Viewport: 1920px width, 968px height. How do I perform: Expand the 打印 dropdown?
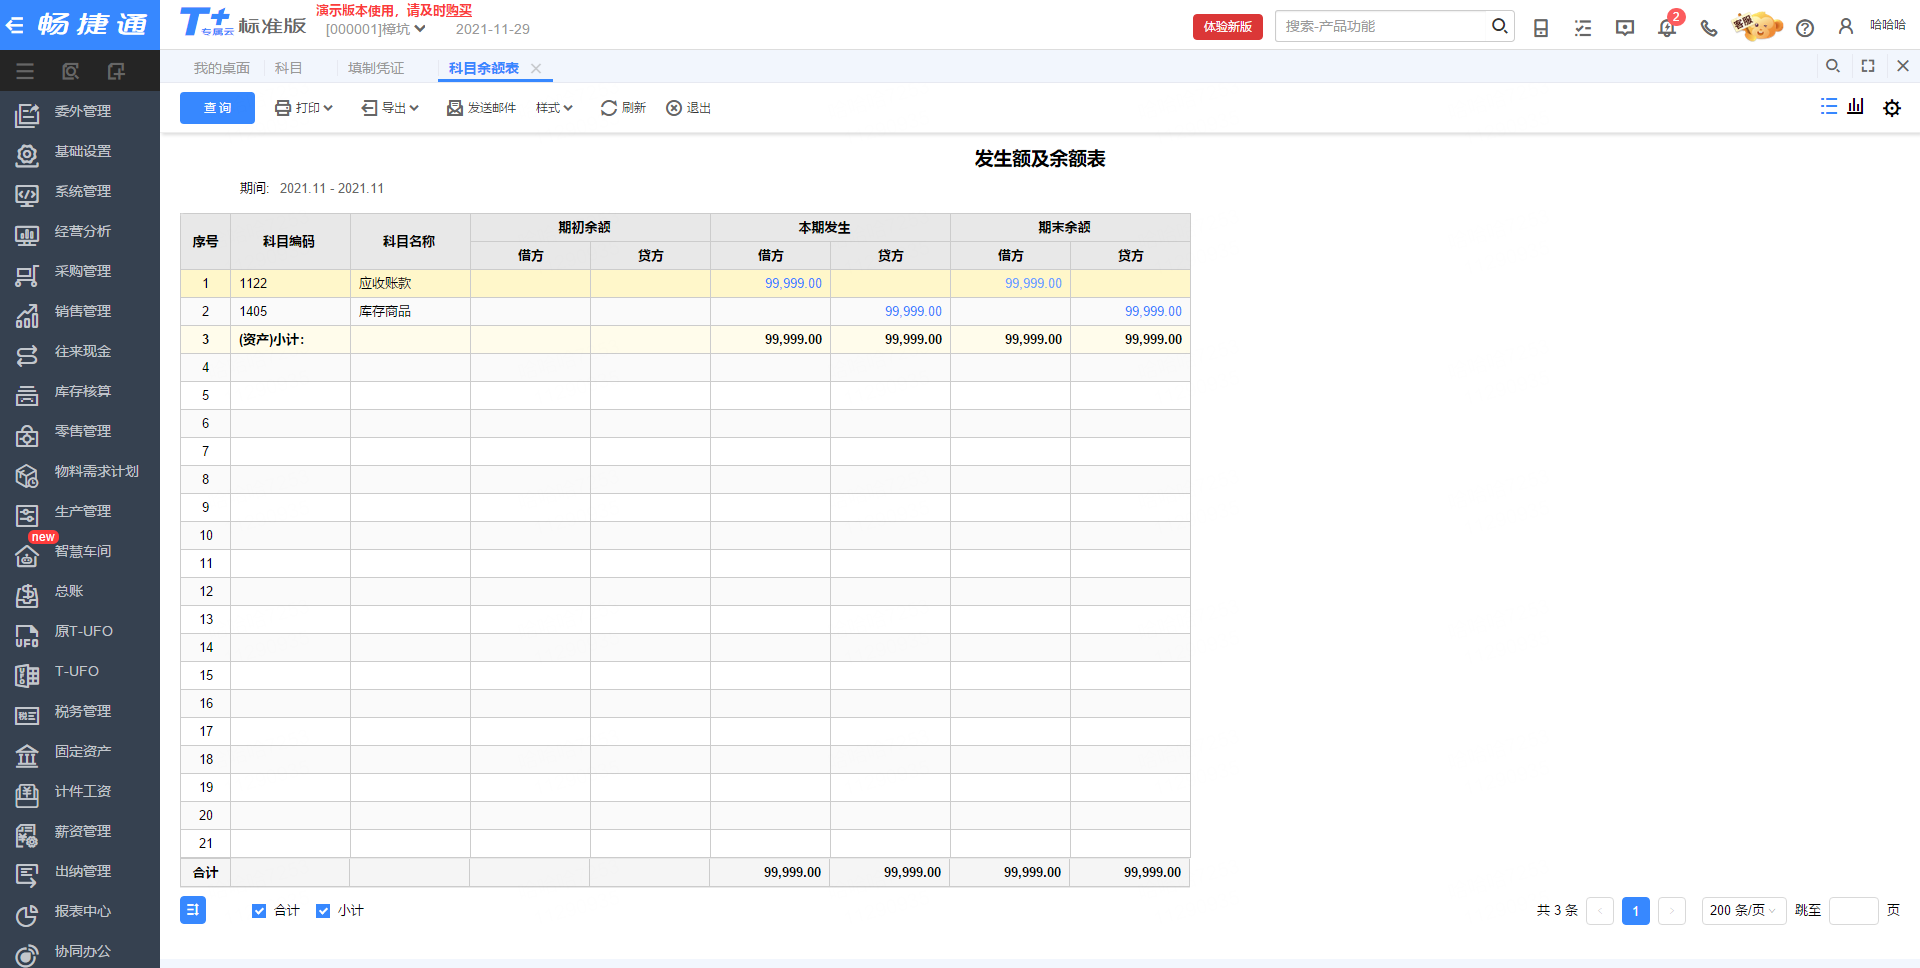304,108
